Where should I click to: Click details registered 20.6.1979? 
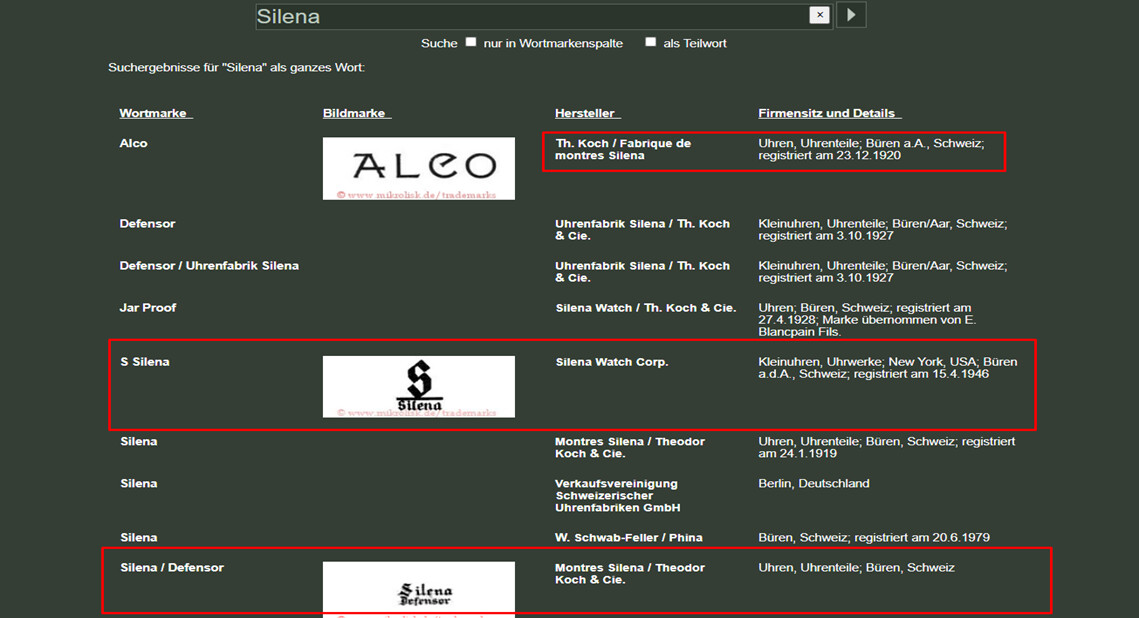(874, 538)
